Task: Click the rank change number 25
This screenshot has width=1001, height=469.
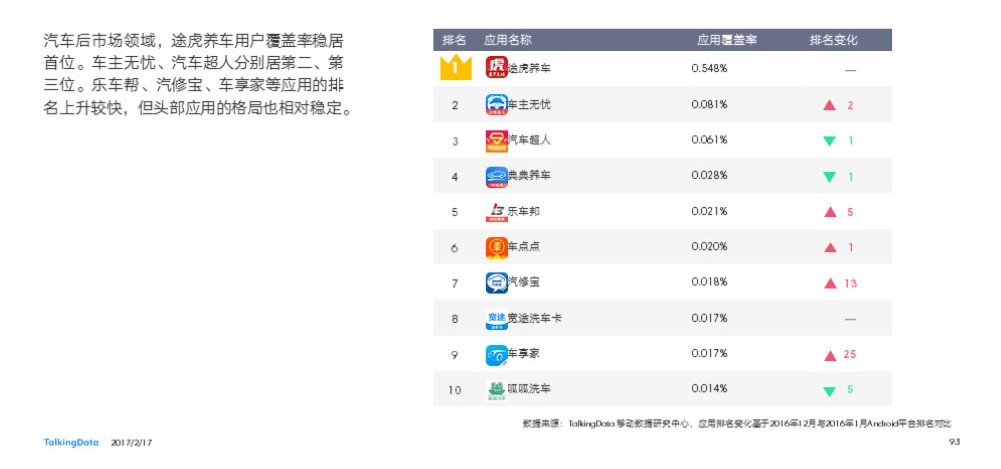Action: [x=850, y=354]
